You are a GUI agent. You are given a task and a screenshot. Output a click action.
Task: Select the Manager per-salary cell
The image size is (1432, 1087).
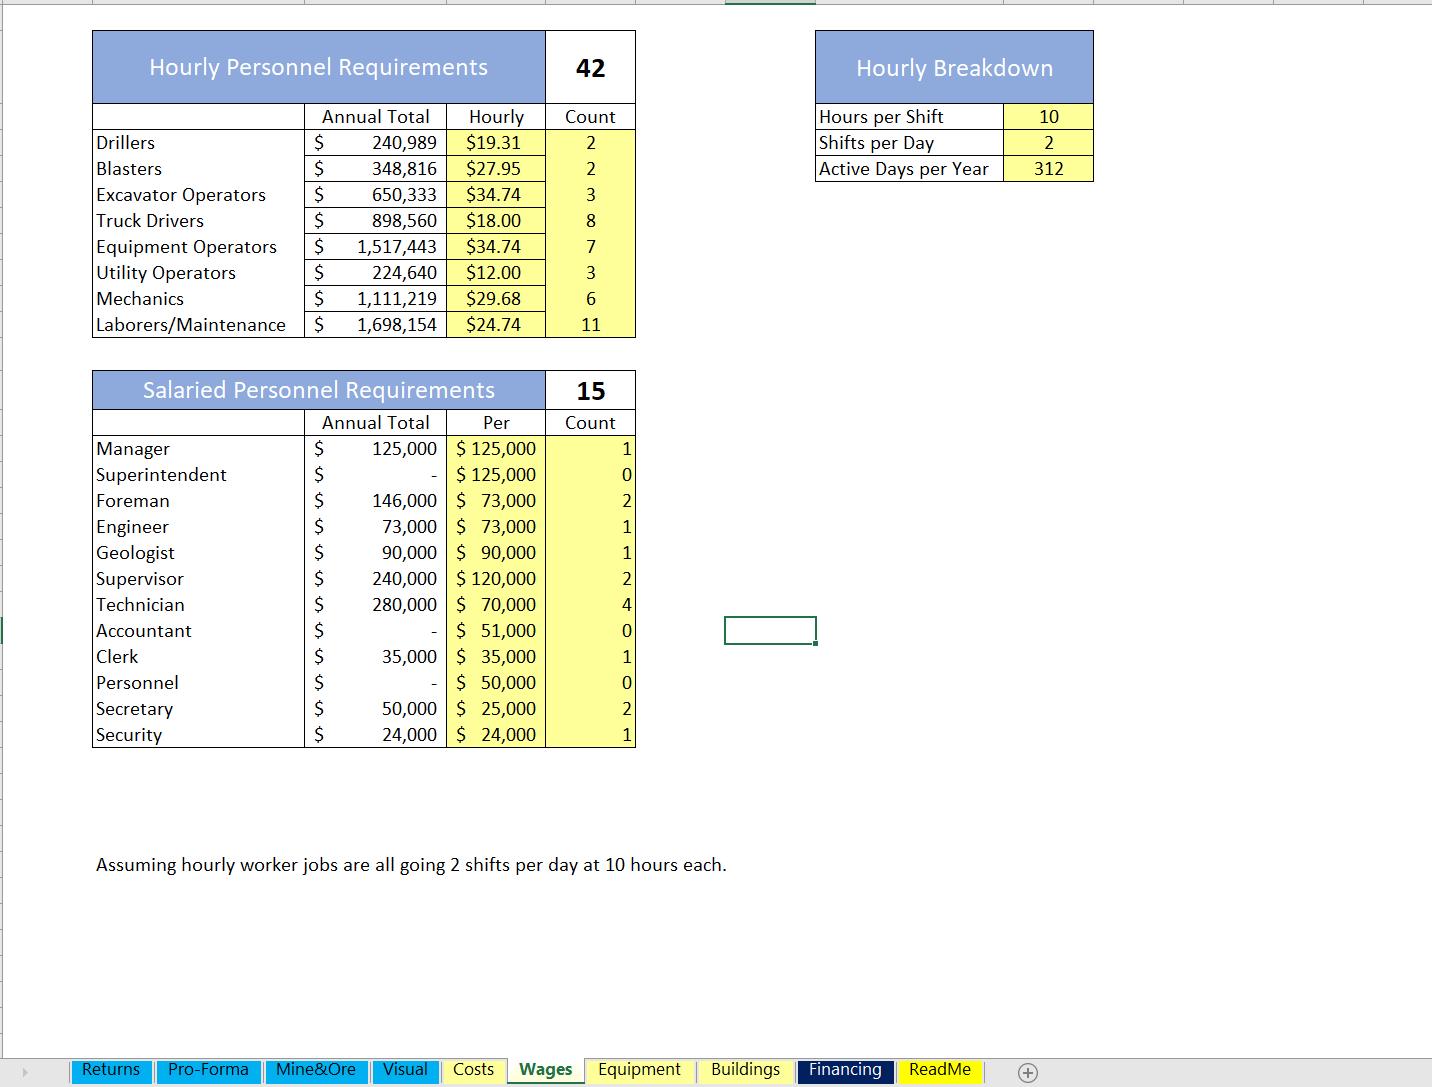tap(496, 449)
